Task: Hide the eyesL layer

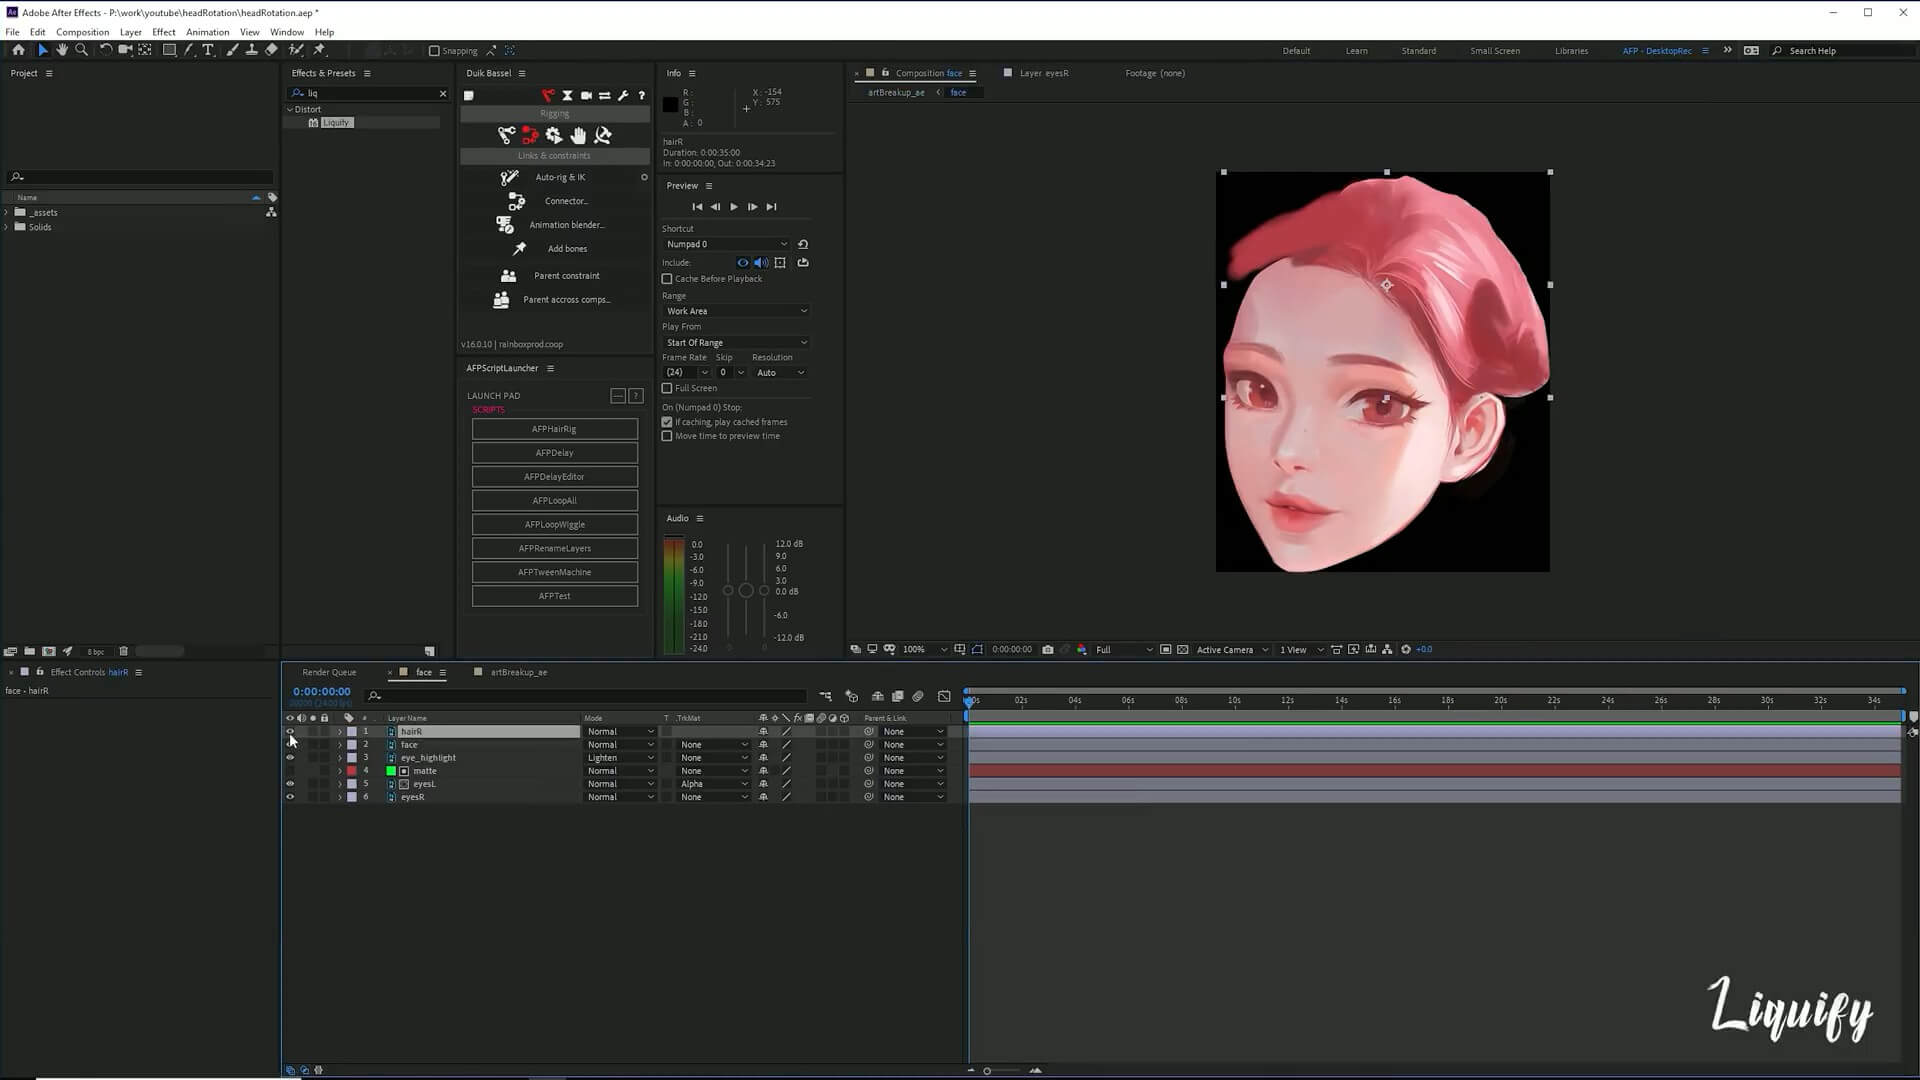Action: pos(290,784)
